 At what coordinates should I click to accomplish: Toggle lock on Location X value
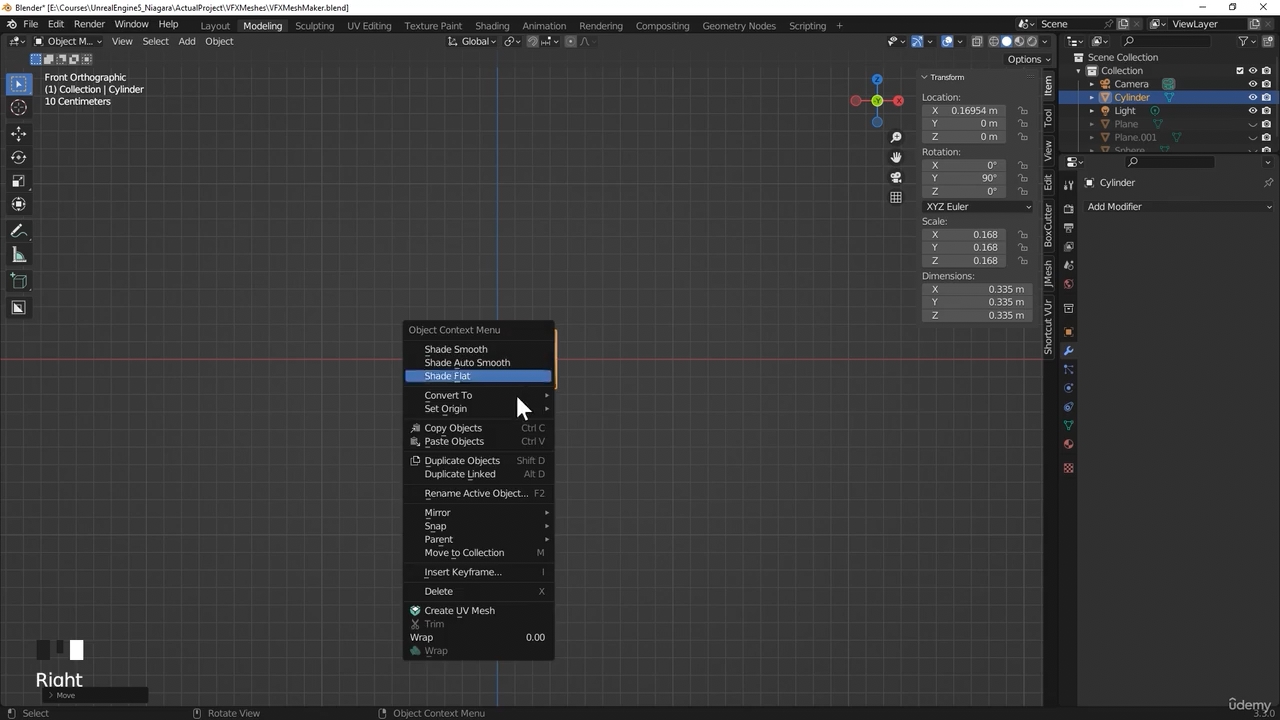point(1023,111)
